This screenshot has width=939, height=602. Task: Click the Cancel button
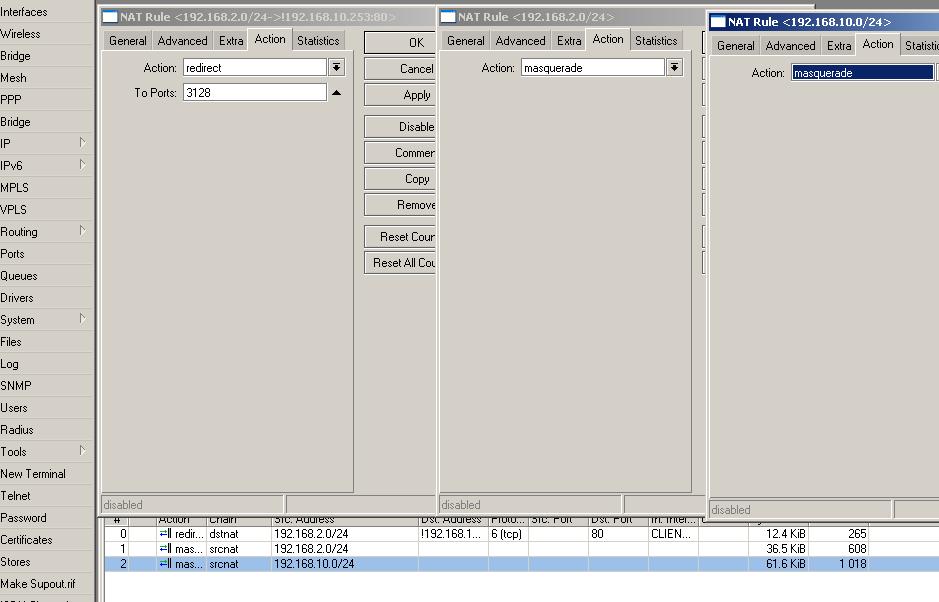coord(400,69)
